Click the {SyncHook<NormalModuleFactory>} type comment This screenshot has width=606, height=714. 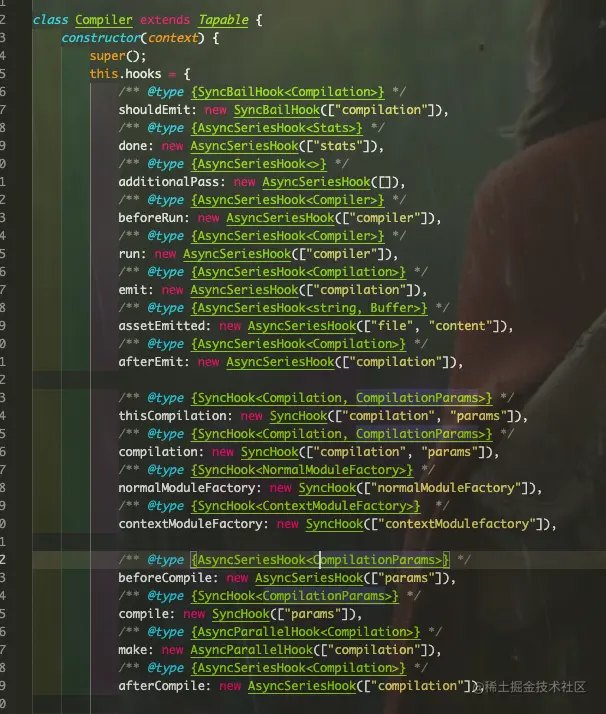(x=302, y=470)
